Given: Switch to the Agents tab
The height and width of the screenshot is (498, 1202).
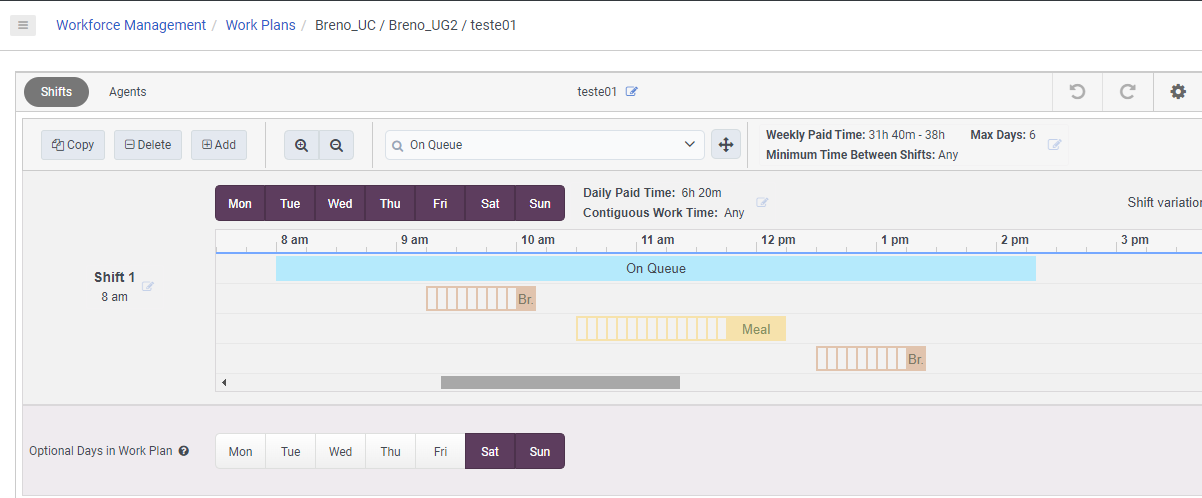Looking at the screenshot, I should pyautogui.click(x=128, y=92).
